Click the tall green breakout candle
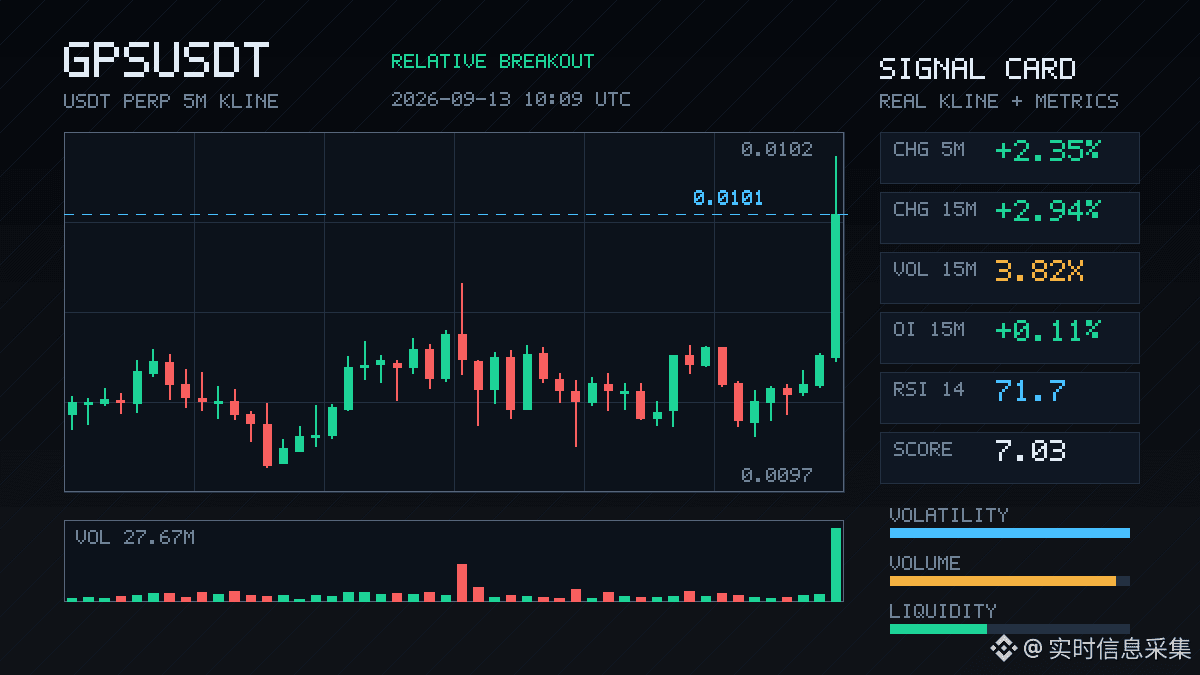Viewport: 1200px width, 675px height. tap(835, 285)
